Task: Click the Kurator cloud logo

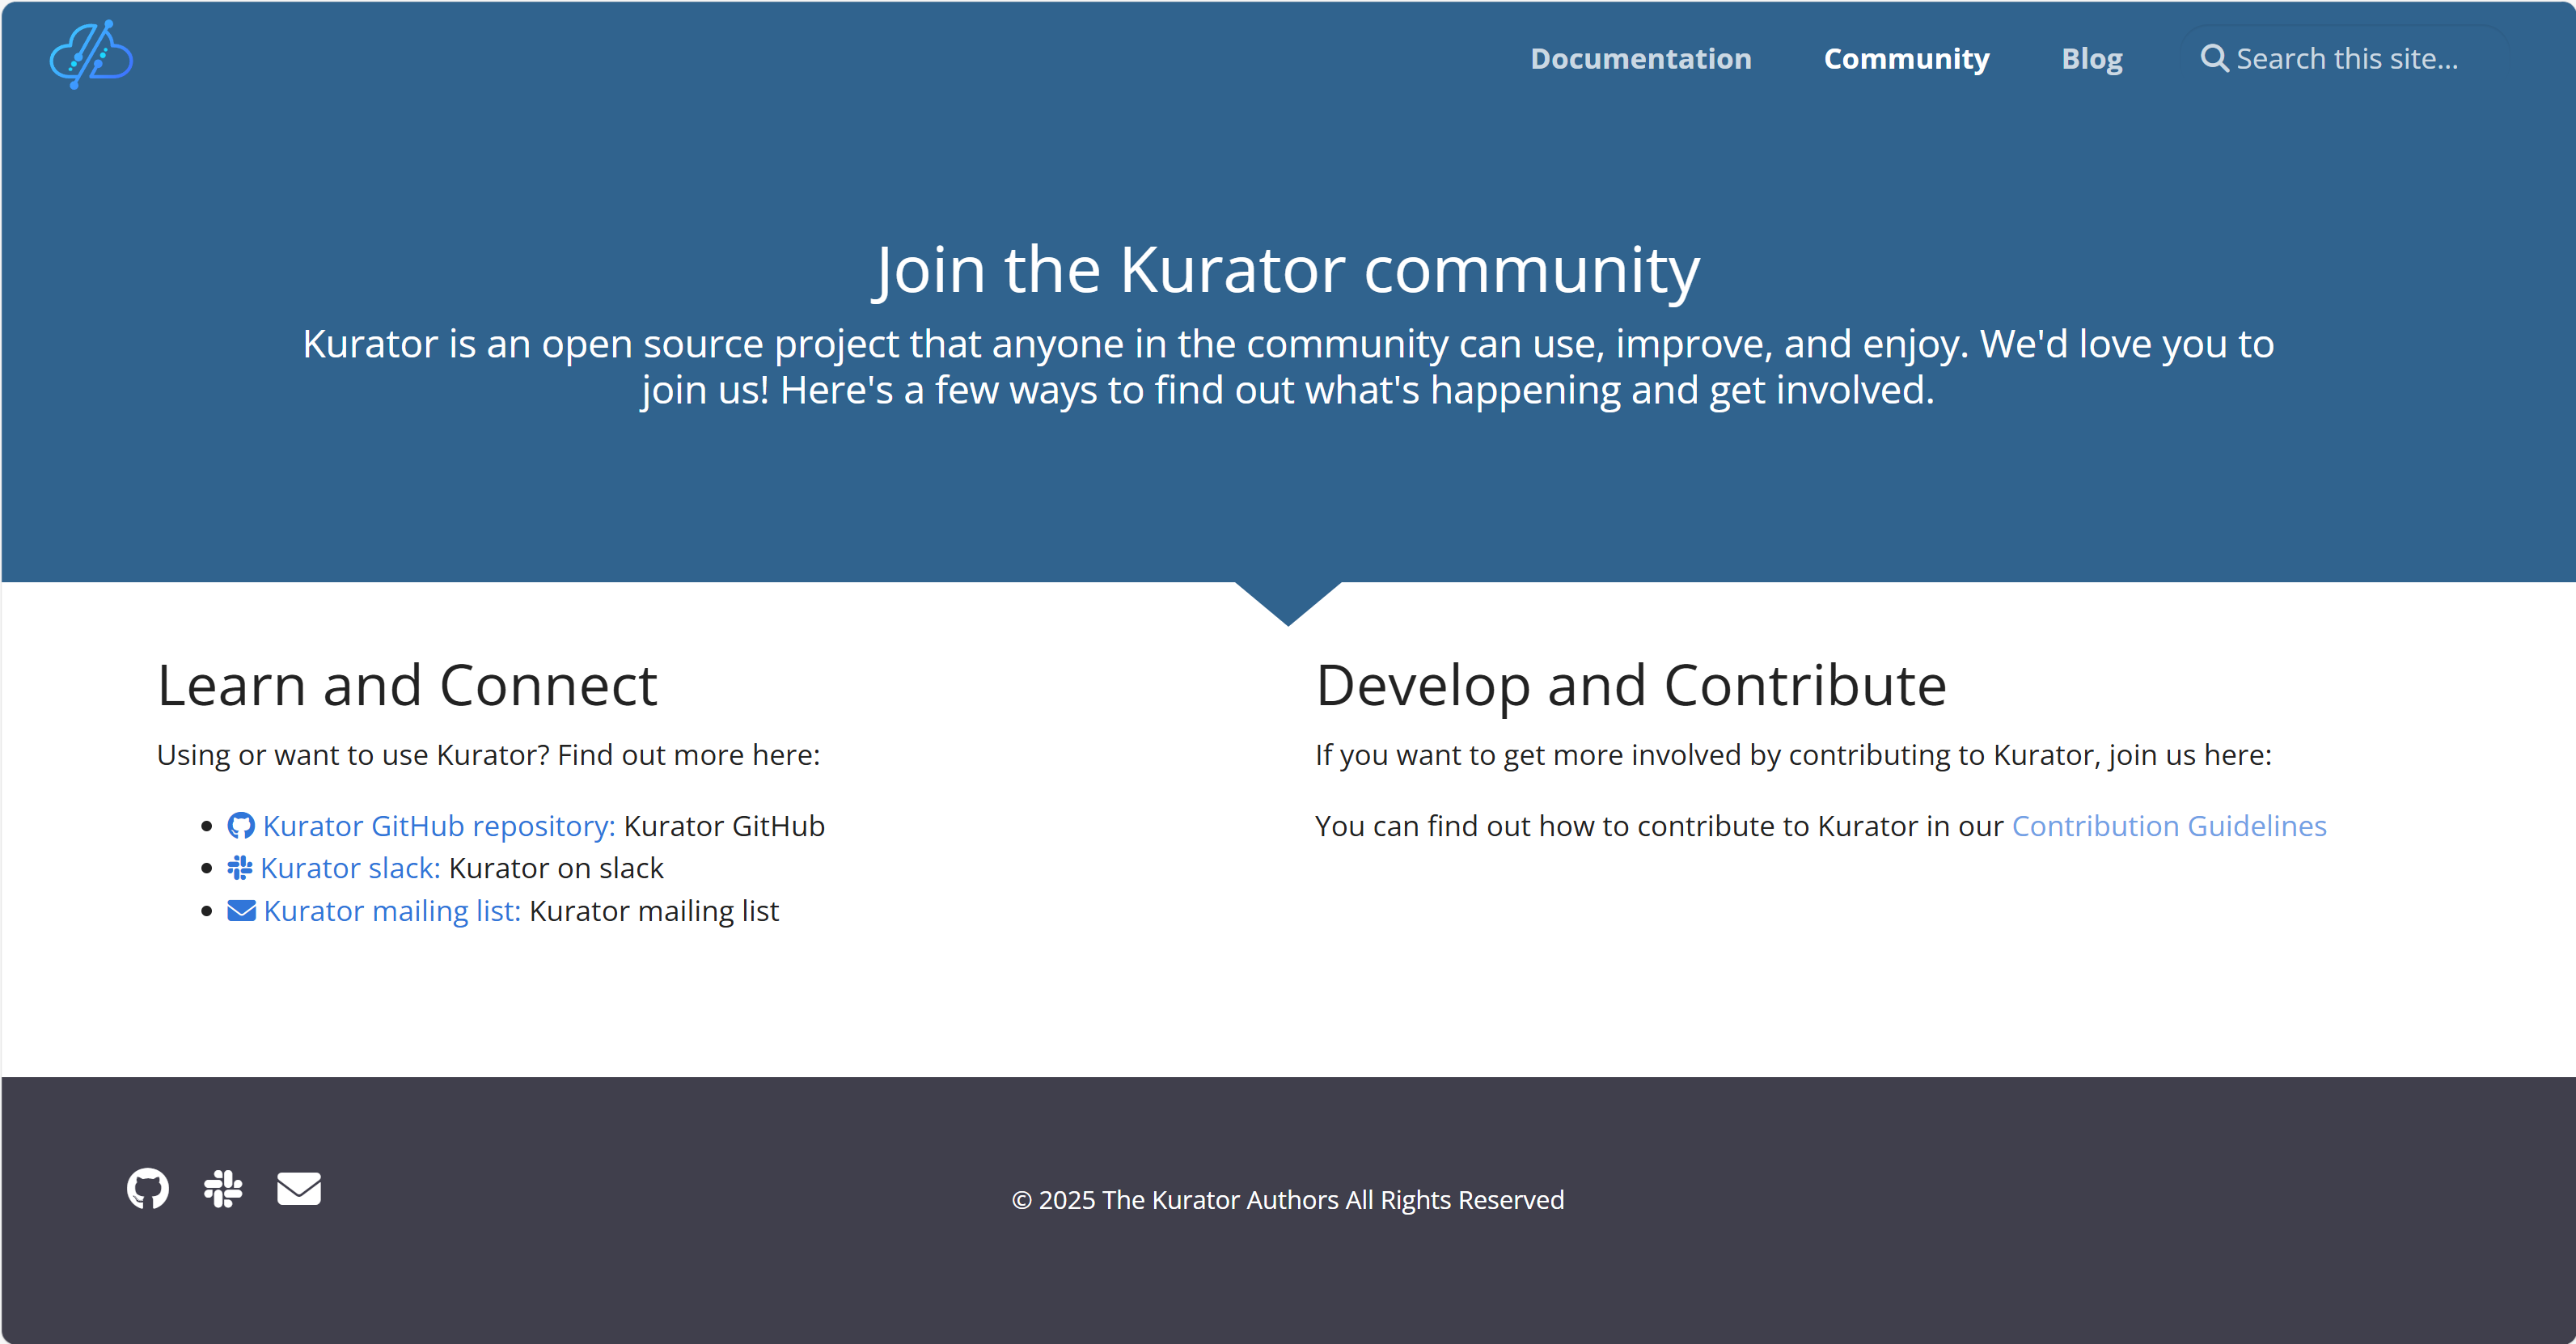Action: [91, 55]
